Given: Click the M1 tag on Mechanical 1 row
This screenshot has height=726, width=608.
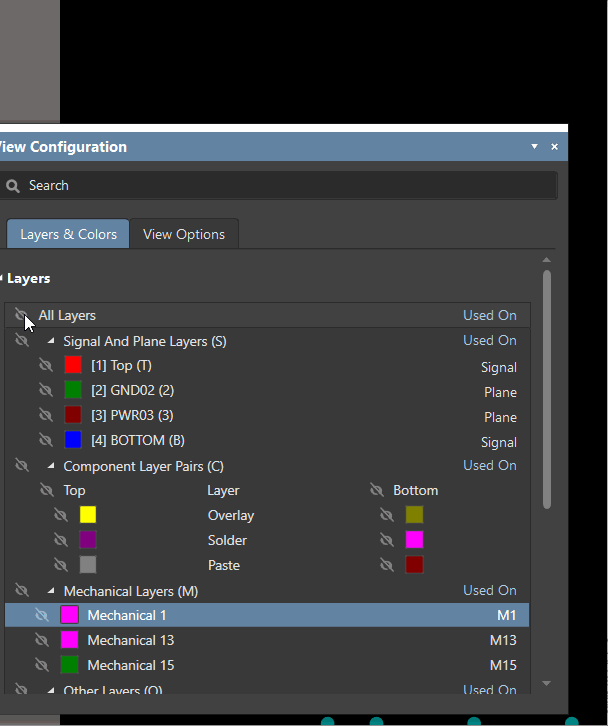Looking at the screenshot, I should coord(507,615).
